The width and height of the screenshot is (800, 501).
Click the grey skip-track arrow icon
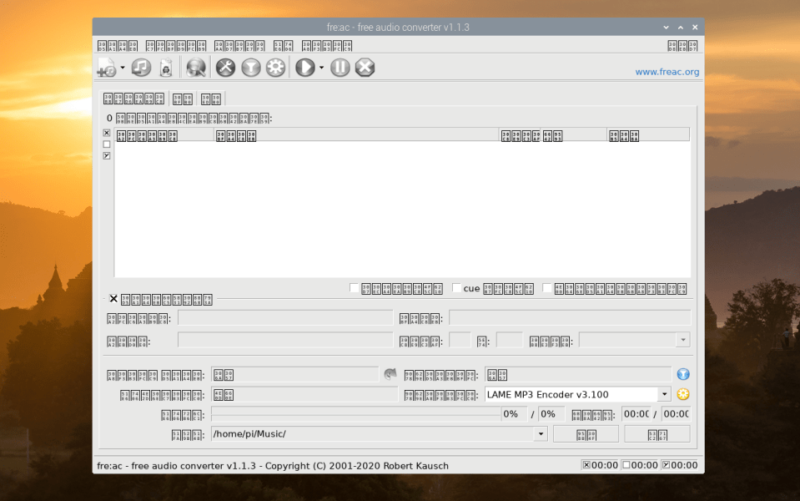coord(390,374)
